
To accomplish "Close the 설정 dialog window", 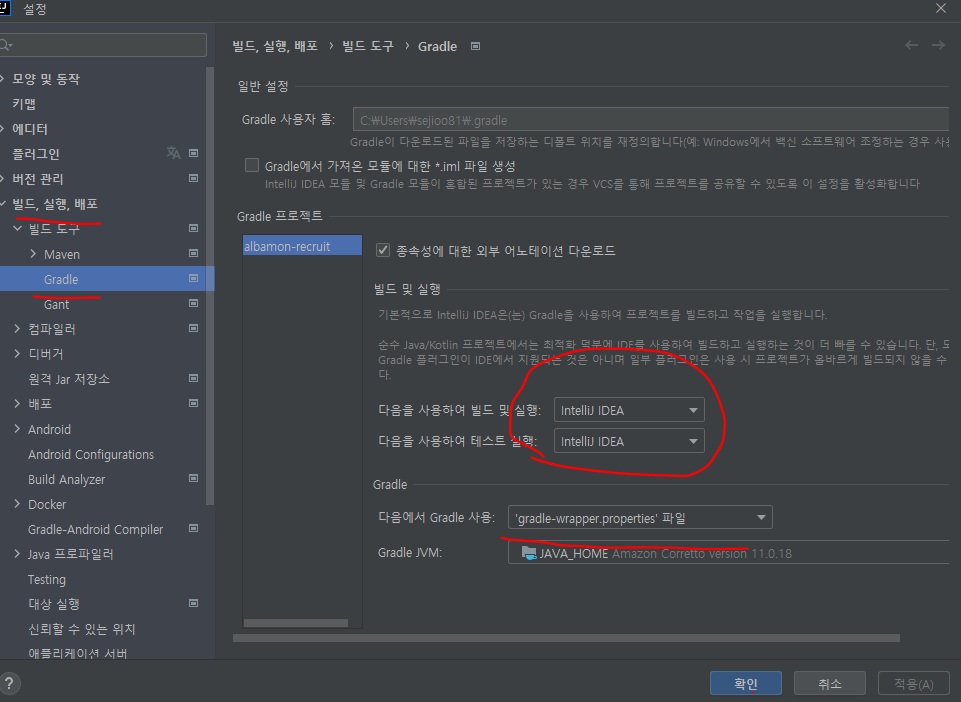I will [x=941, y=8].
